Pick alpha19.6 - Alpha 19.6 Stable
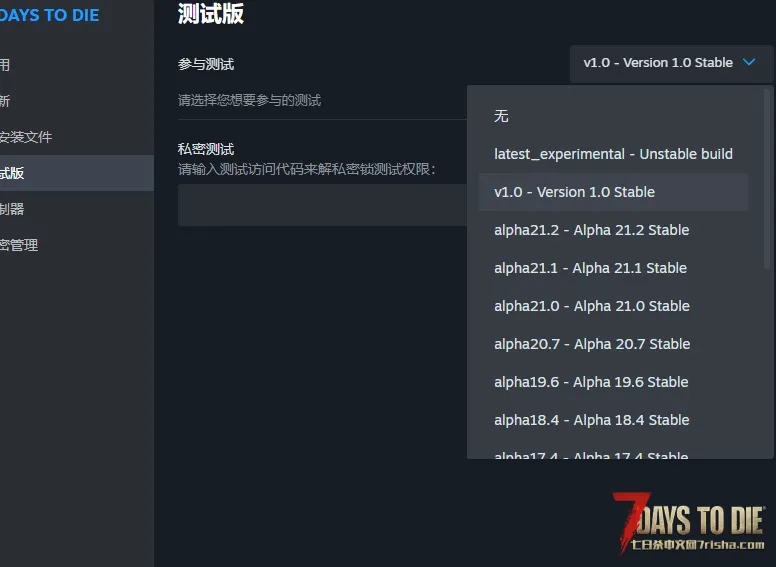Screen dimensions: 776x567 [x=613, y=382]
